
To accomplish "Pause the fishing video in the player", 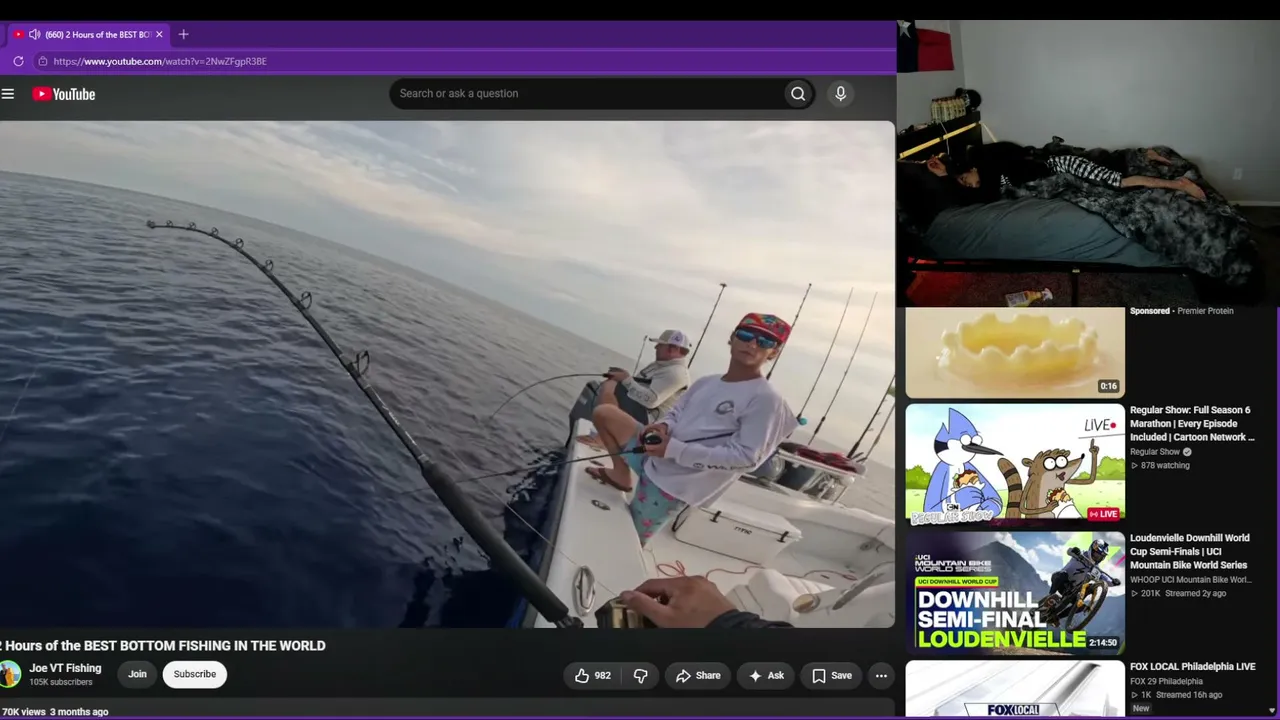I will pyautogui.click(x=447, y=374).
